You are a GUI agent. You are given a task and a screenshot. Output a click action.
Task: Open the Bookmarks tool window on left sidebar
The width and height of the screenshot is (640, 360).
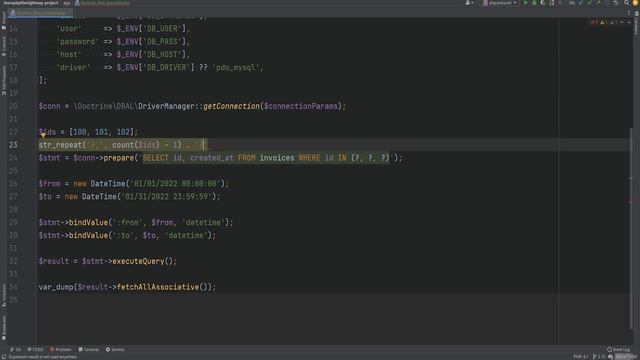[x=4, y=327]
